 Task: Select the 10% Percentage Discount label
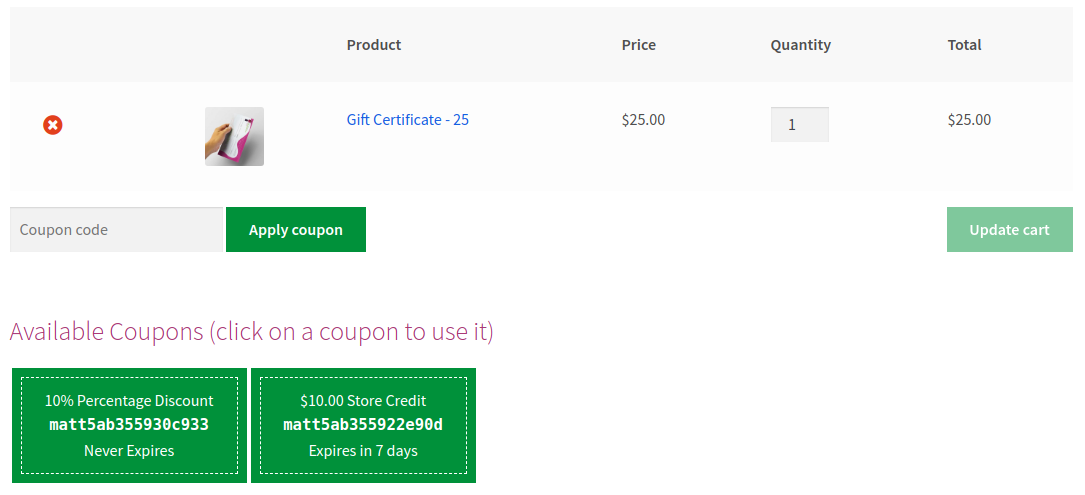[x=129, y=401]
